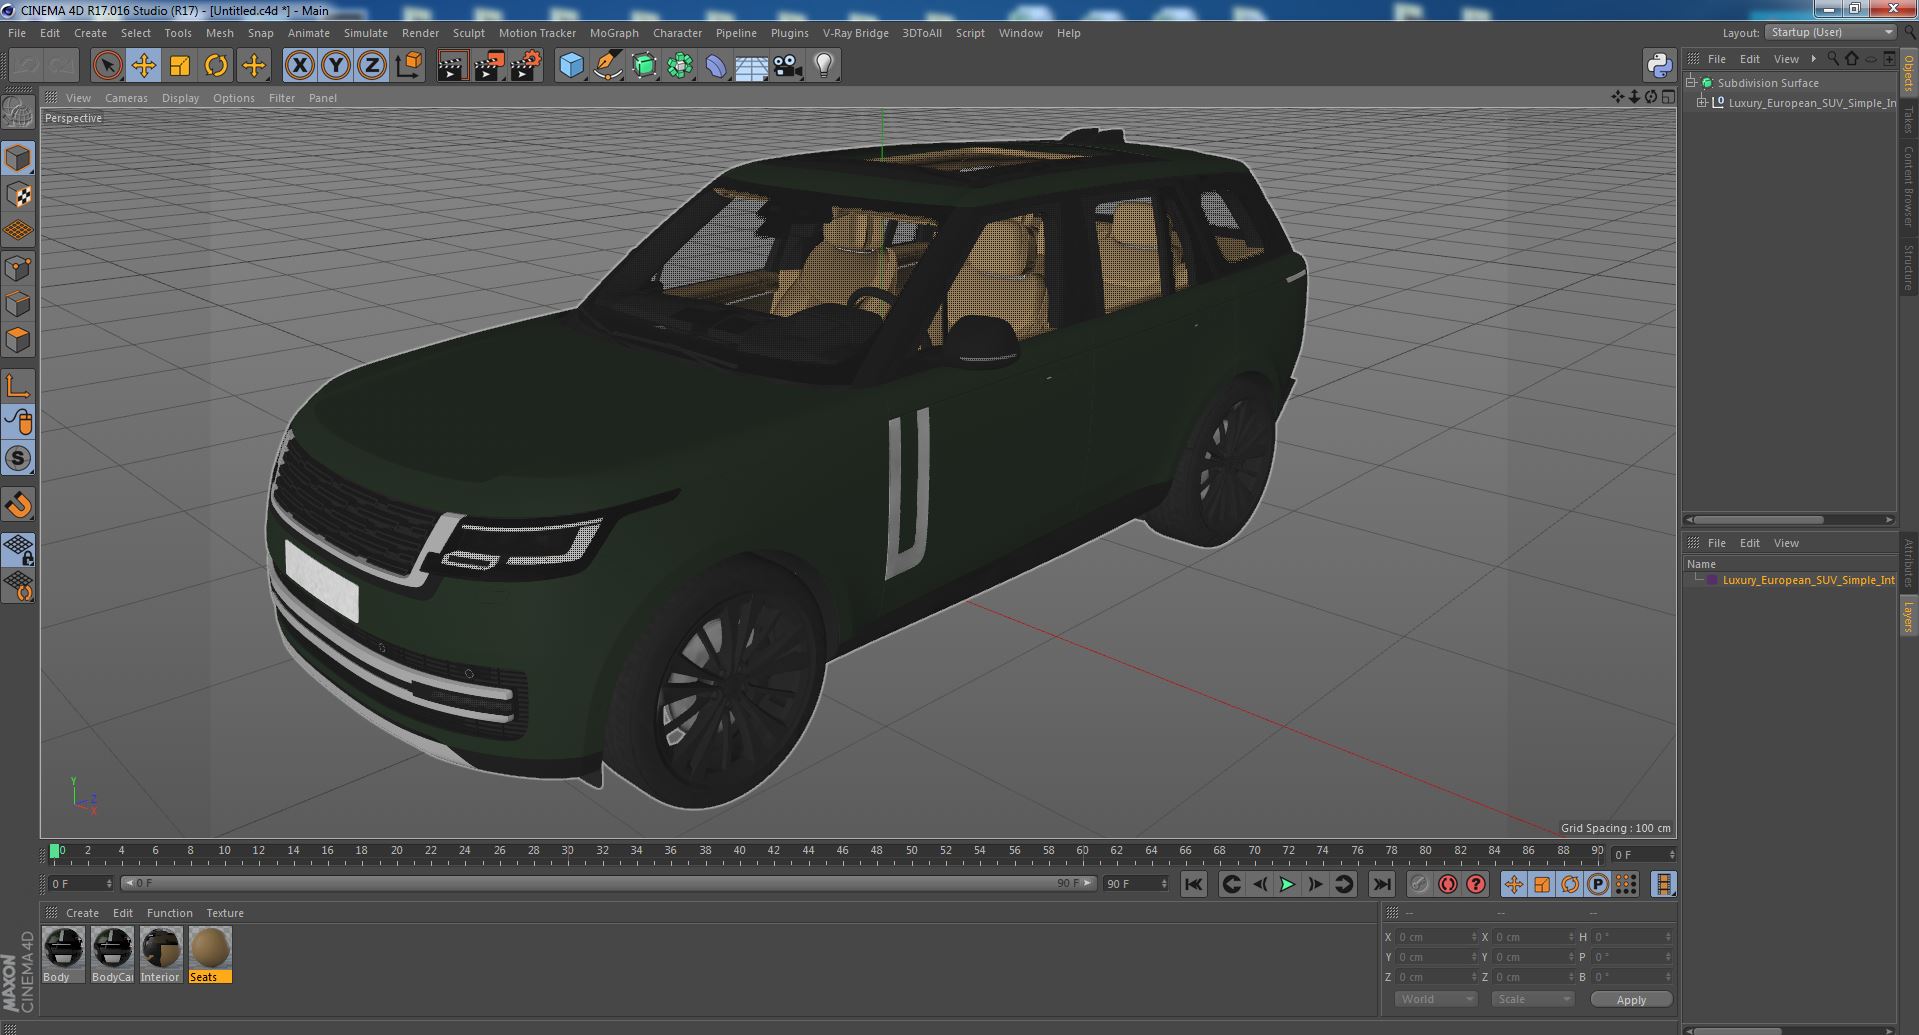
Task: Open the Scale mode dropdown
Action: (1532, 999)
